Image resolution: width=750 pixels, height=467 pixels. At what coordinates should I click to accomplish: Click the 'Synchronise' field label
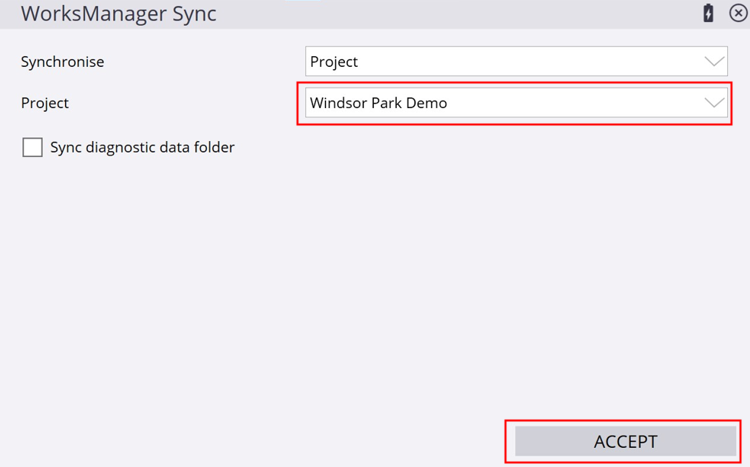[62, 62]
